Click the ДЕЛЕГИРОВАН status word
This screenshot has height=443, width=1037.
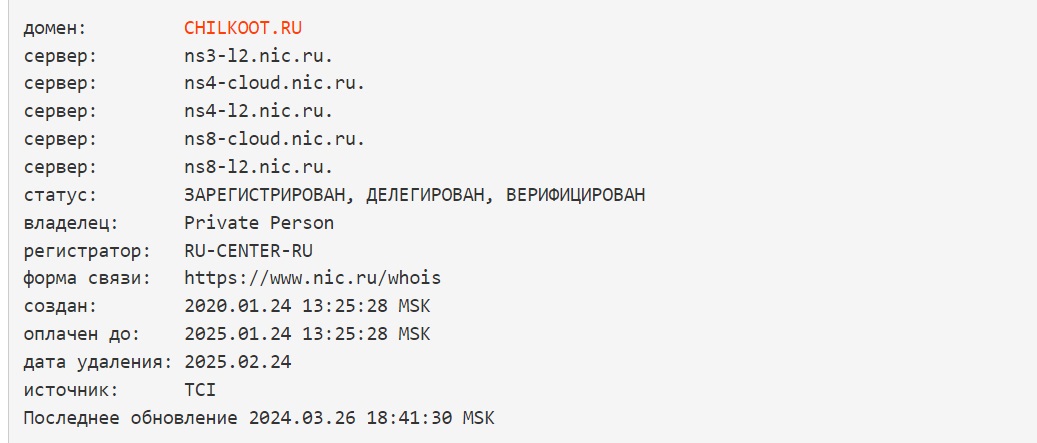pyautogui.click(x=426, y=195)
